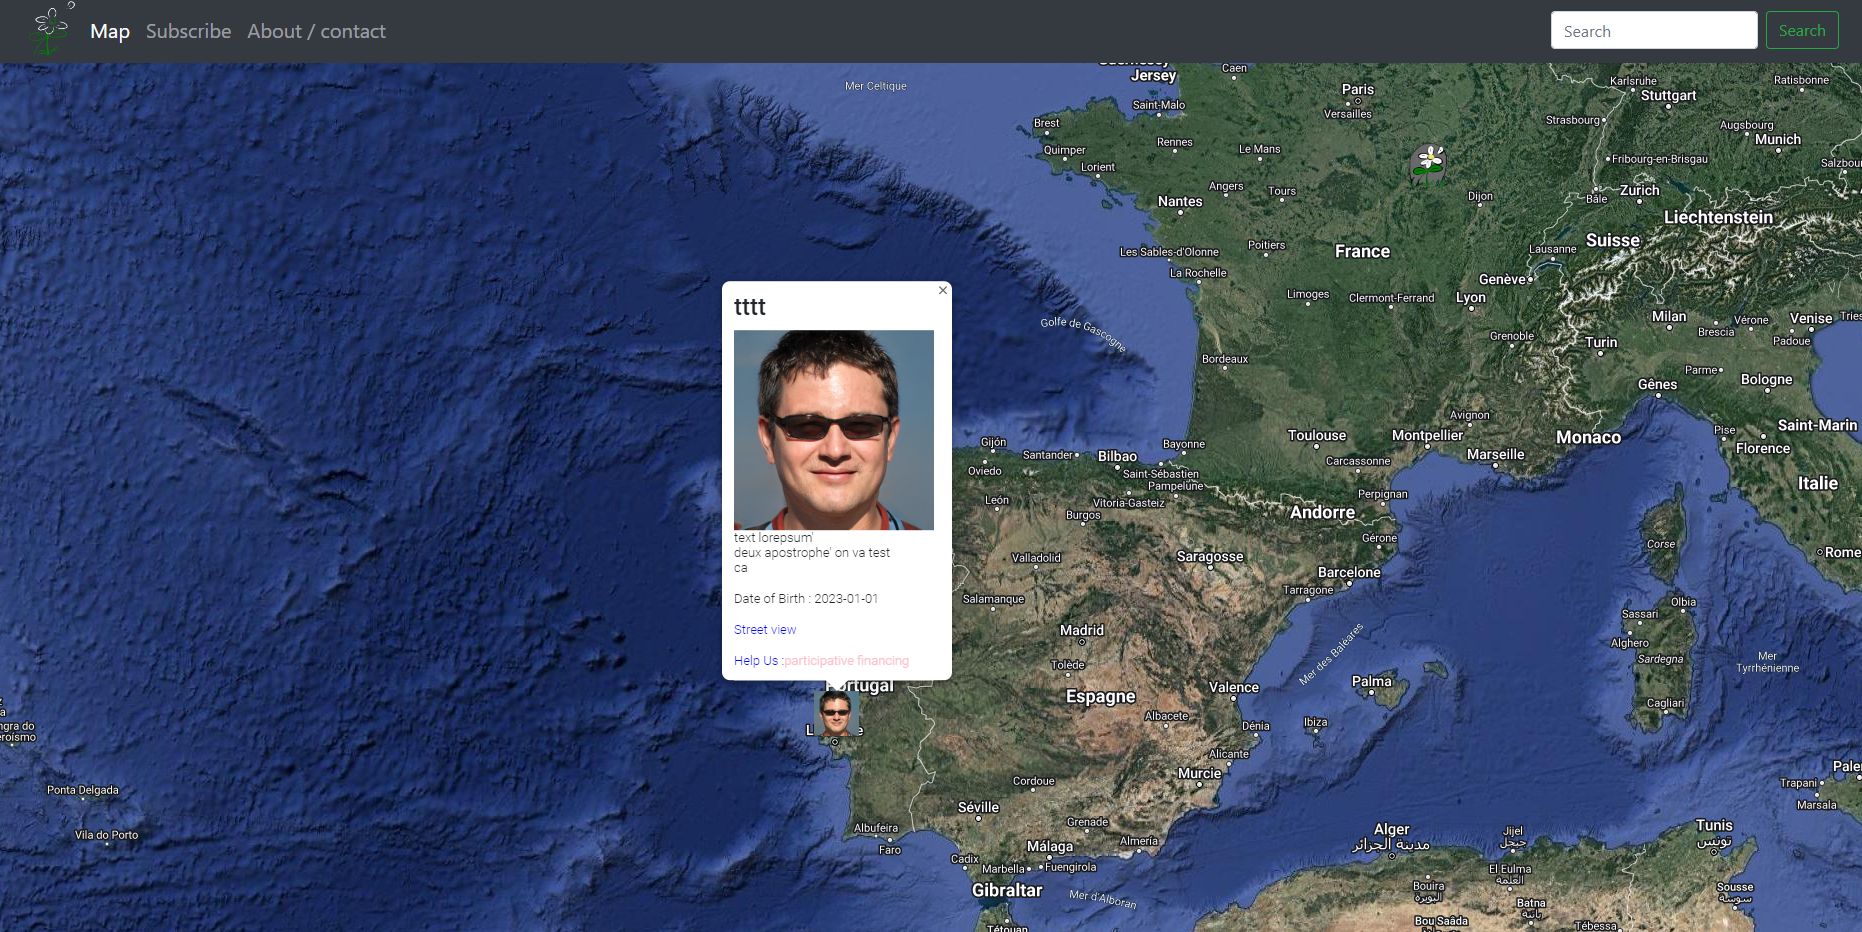Open the About / contact page

[316, 31]
